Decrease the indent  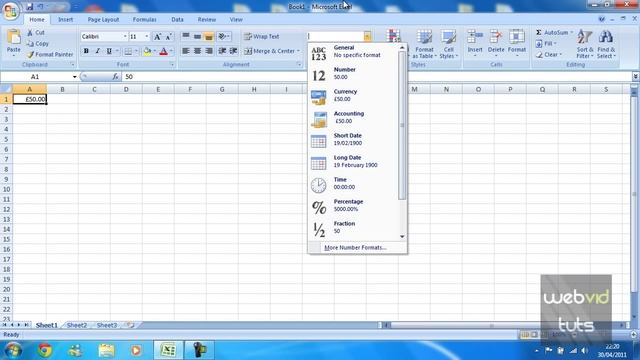coord(222,51)
